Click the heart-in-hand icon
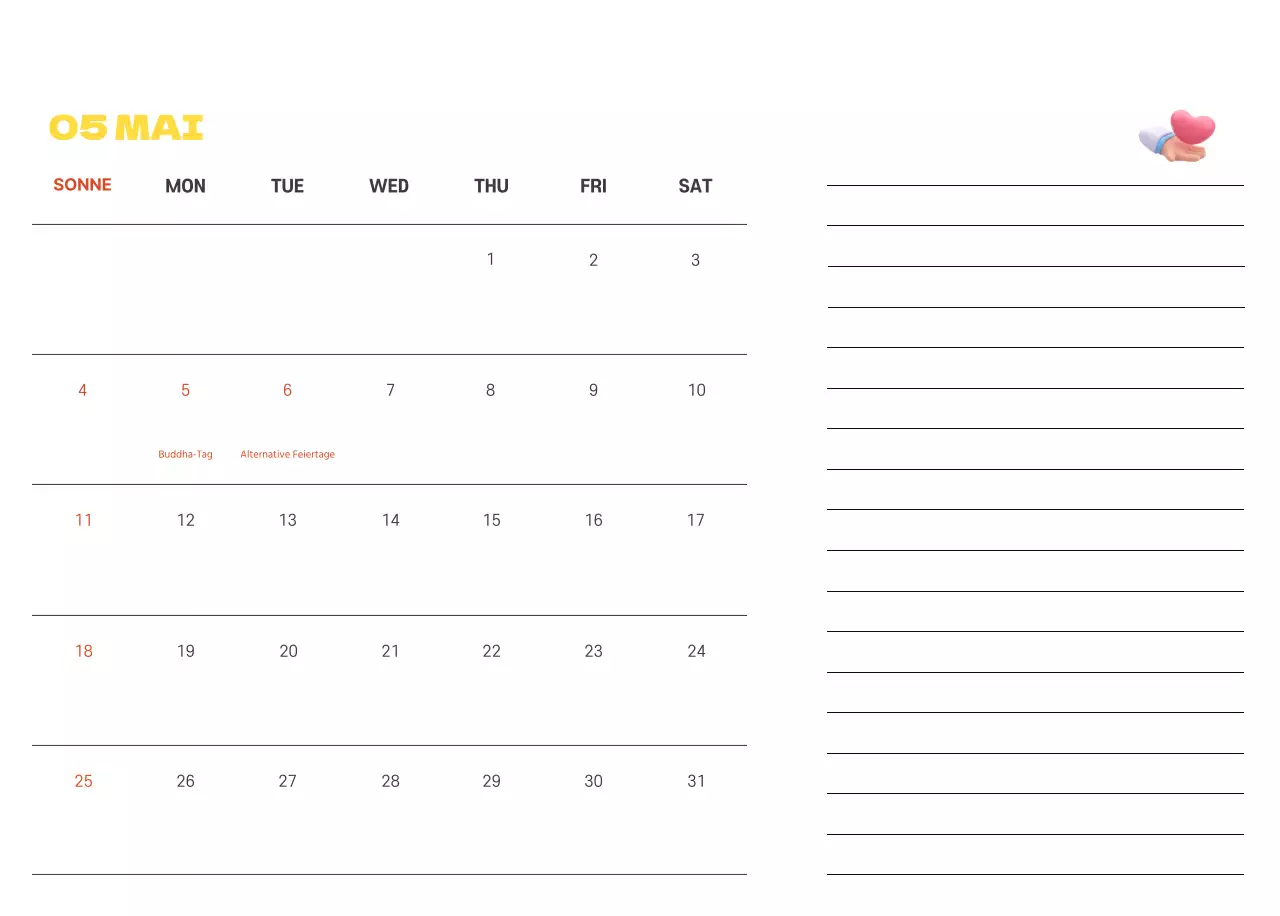Viewport: 1280px width, 916px height. [1178, 135]
